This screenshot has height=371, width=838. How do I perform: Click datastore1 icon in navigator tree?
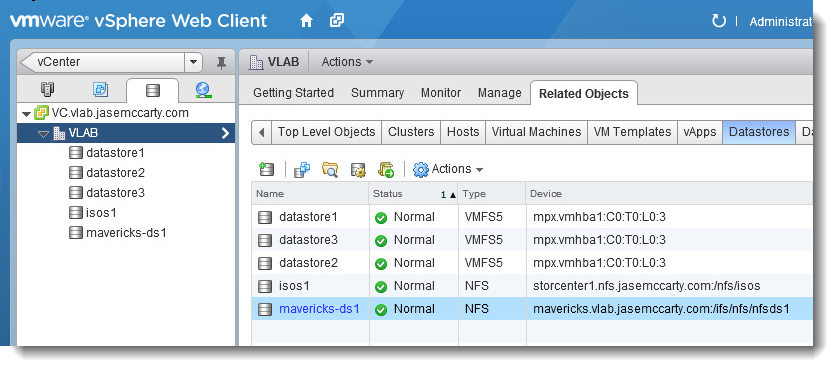click(x=76, y=153)
